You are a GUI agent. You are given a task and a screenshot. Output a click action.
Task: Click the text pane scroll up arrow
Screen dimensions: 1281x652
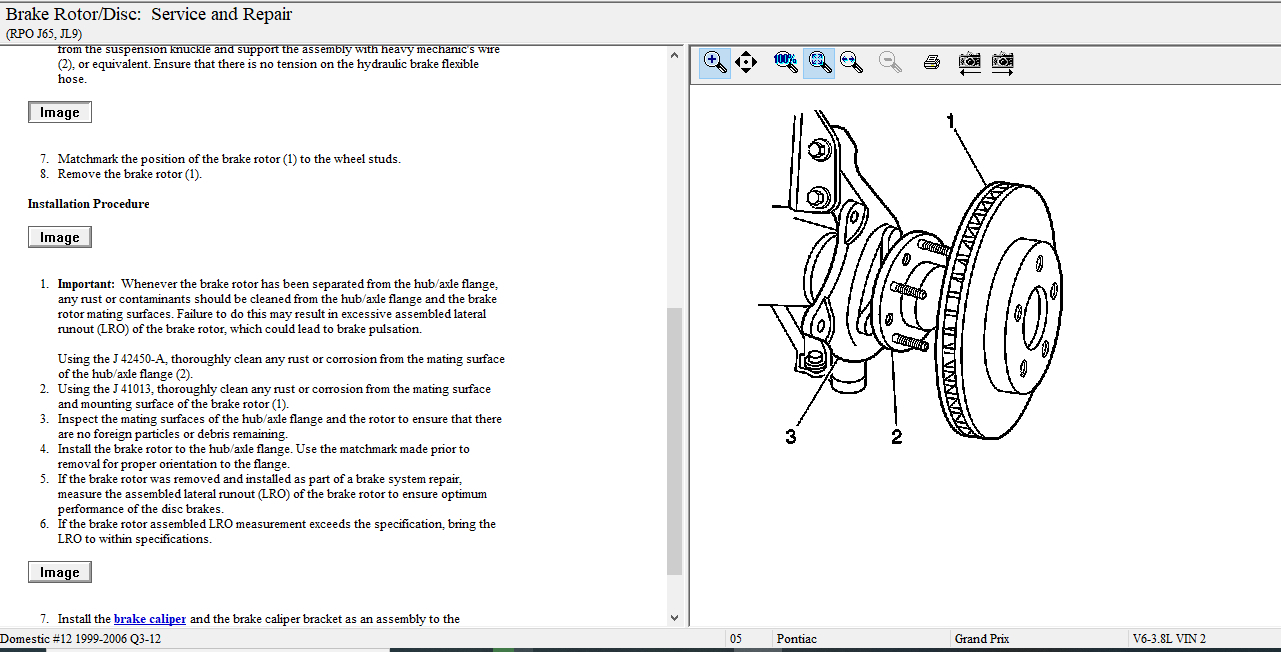pos(674,55)
